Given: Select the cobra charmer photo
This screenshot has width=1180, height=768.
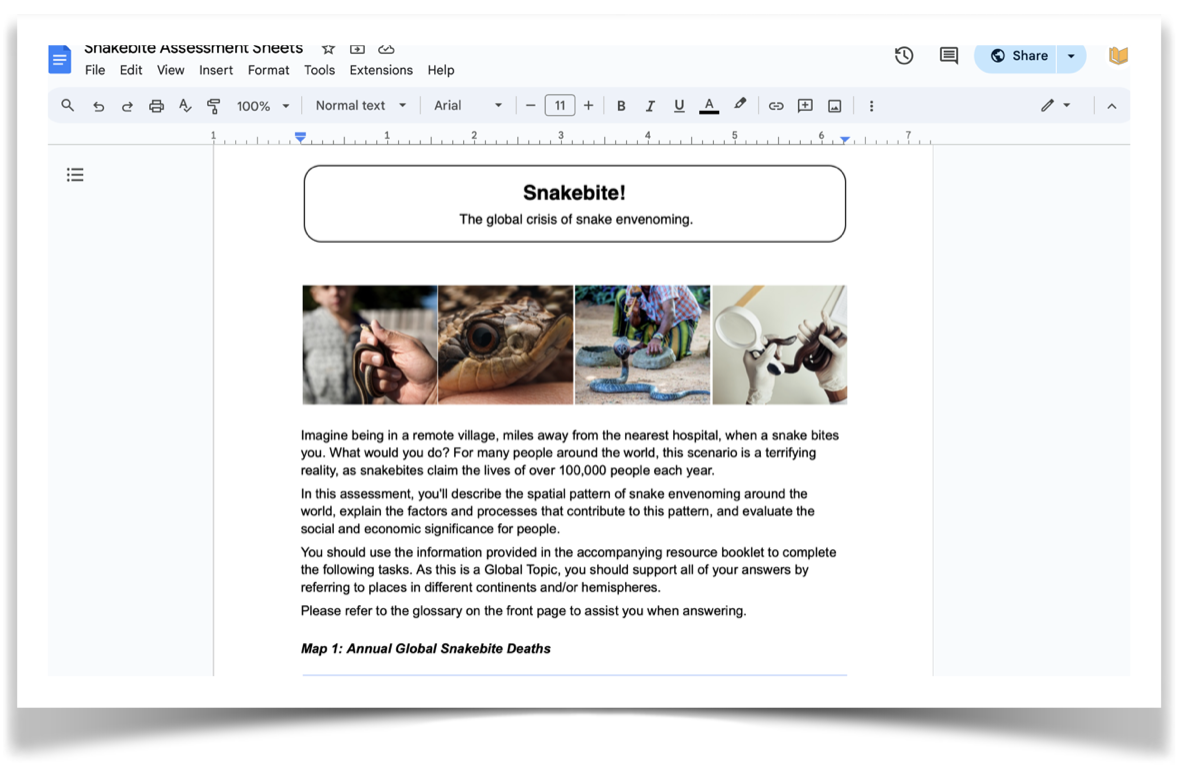Looking at the screenshot, I should pyautogui.click(x=643, y=345).
